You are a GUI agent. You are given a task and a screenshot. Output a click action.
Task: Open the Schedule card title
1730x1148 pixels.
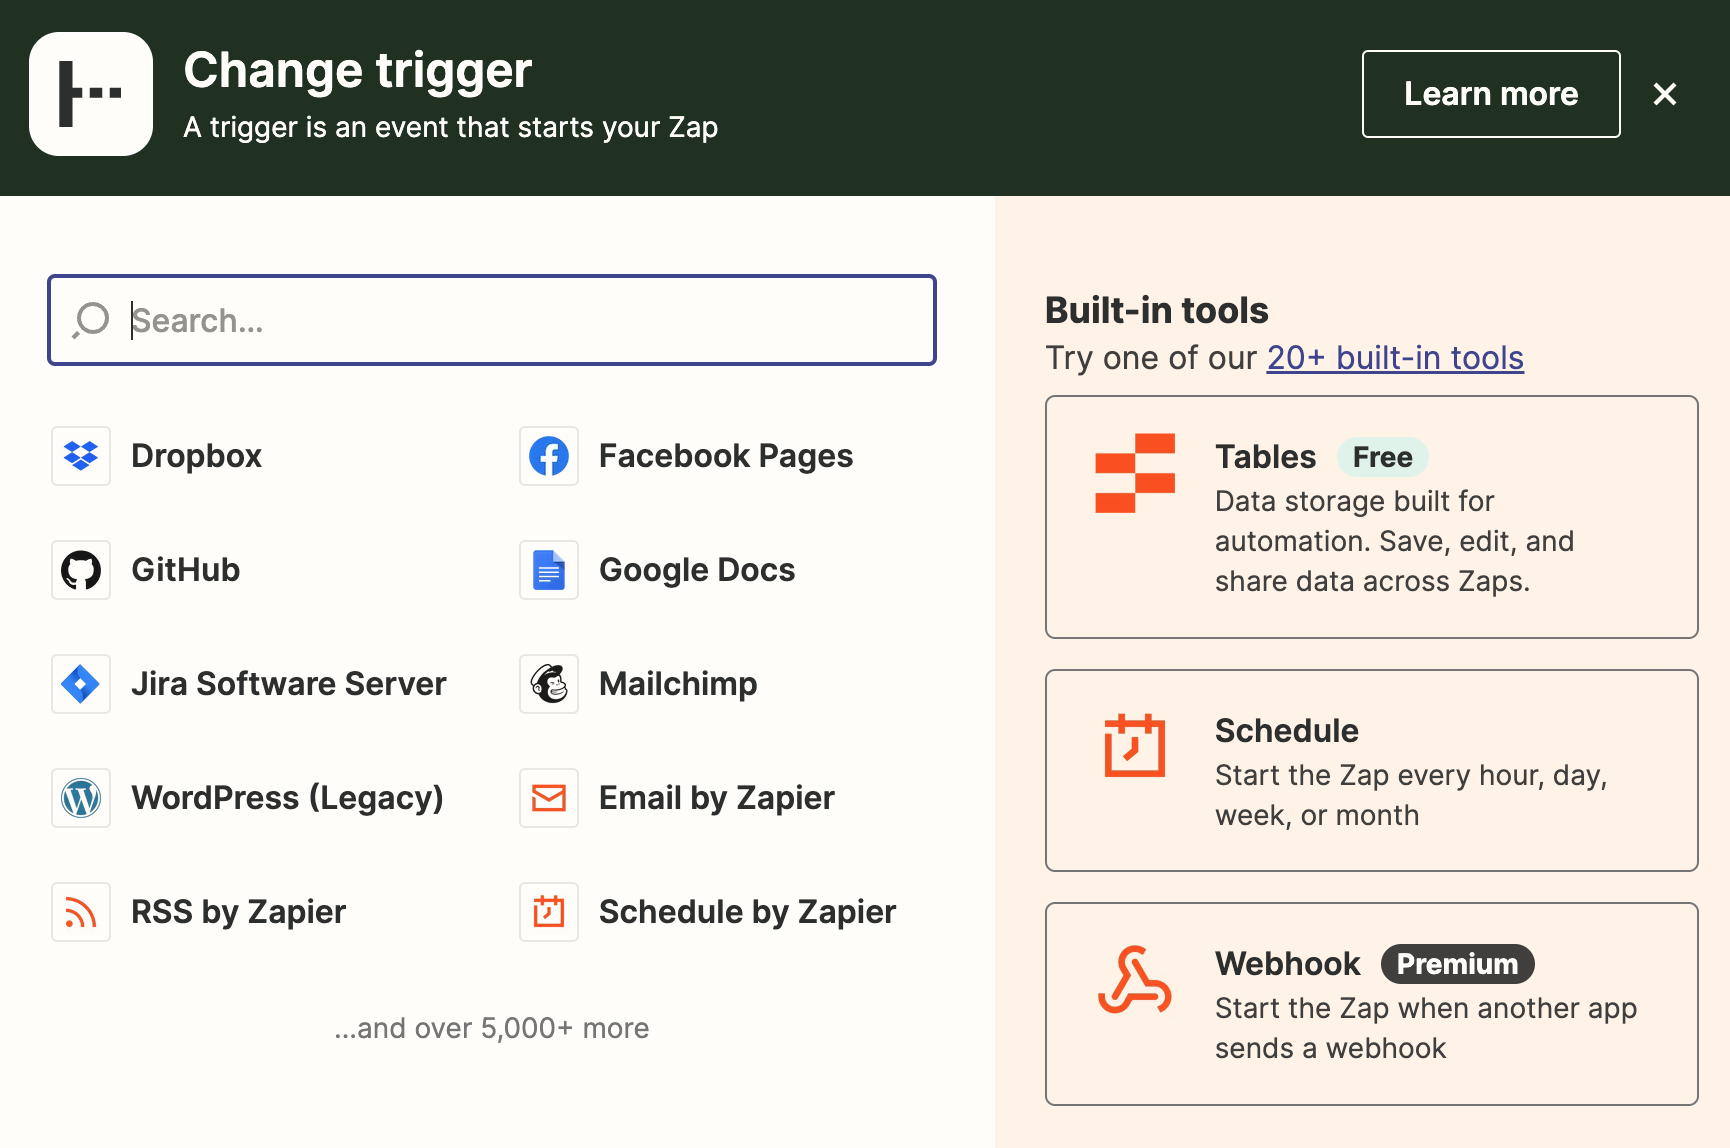pyautogui.click(x=1287, y=731)
